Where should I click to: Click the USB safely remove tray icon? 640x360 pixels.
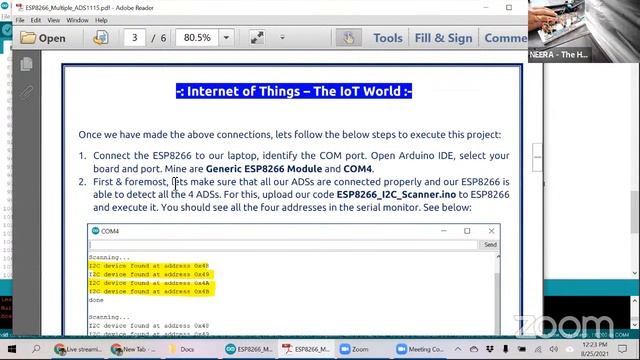click(506, 349)
